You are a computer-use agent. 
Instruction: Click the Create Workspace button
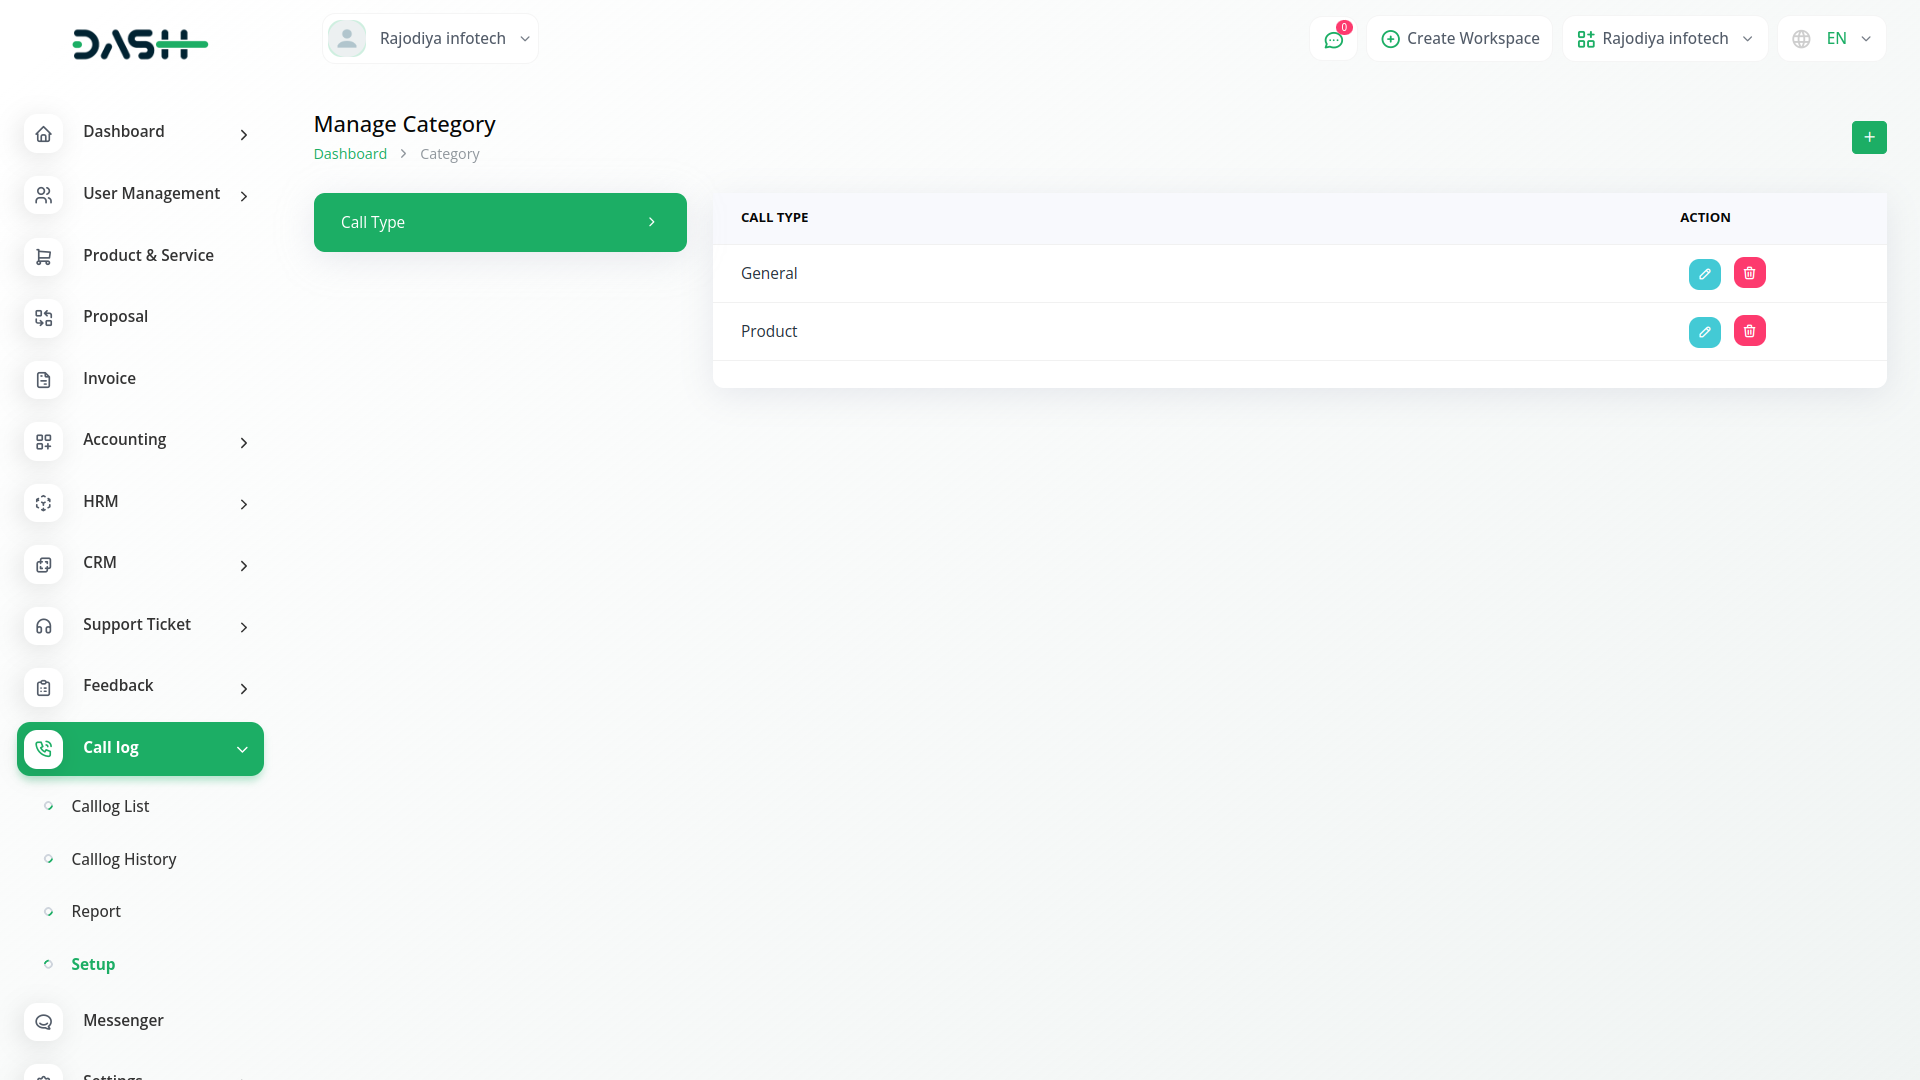1459,39
